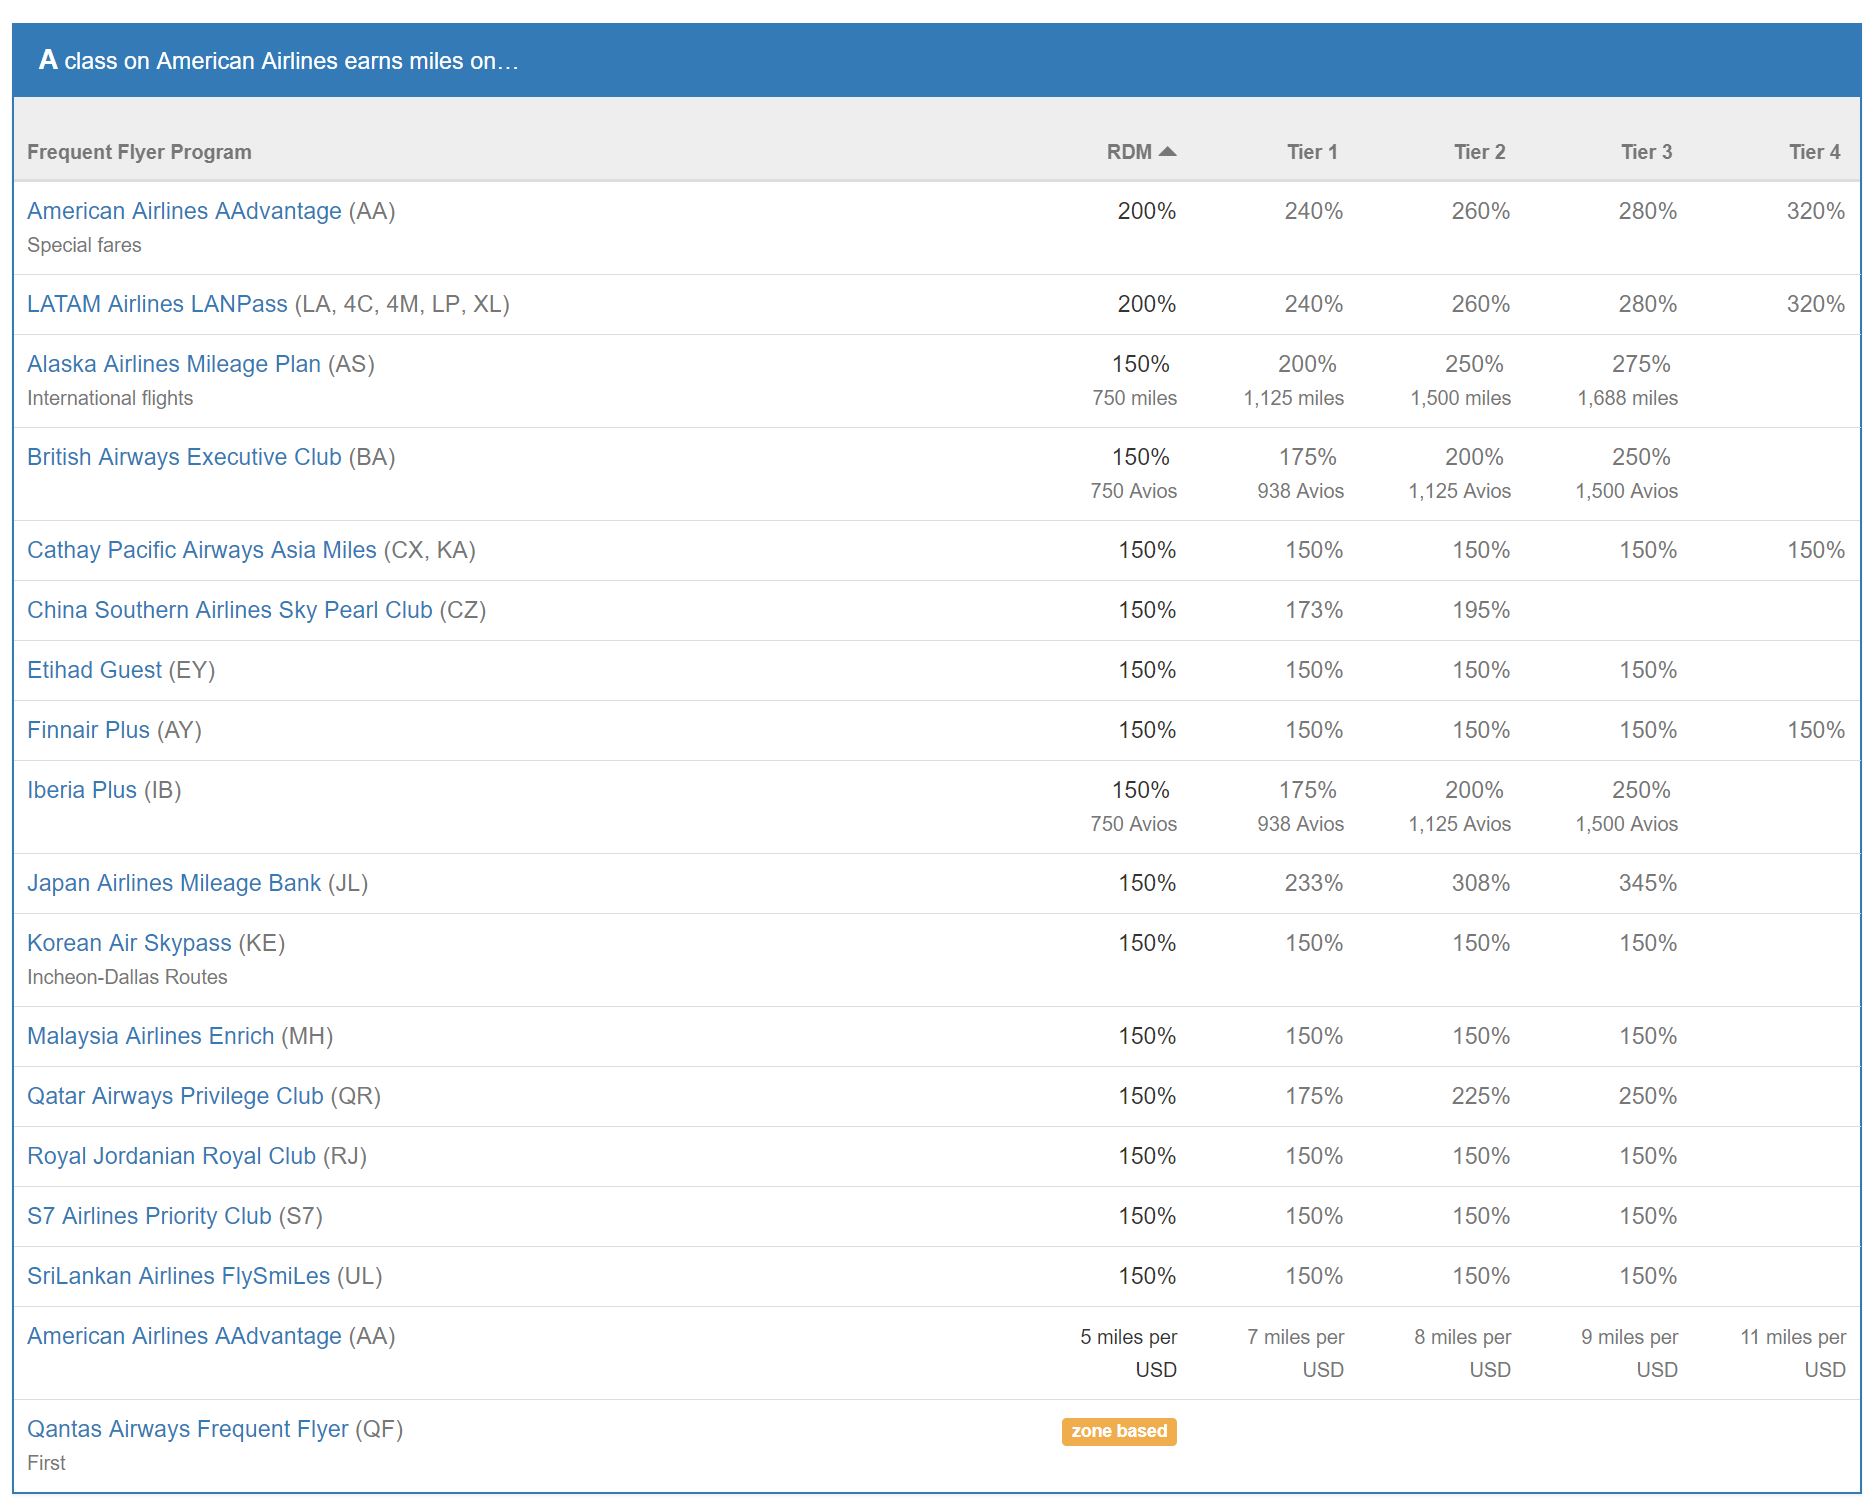Open Japan Airlines Mileage Bank link

point(174,883)
